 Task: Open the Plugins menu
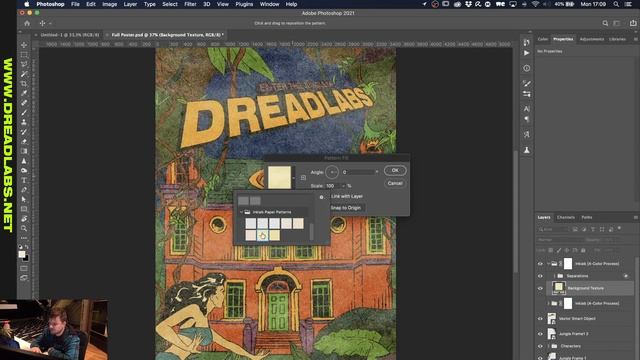click(244, 4)
